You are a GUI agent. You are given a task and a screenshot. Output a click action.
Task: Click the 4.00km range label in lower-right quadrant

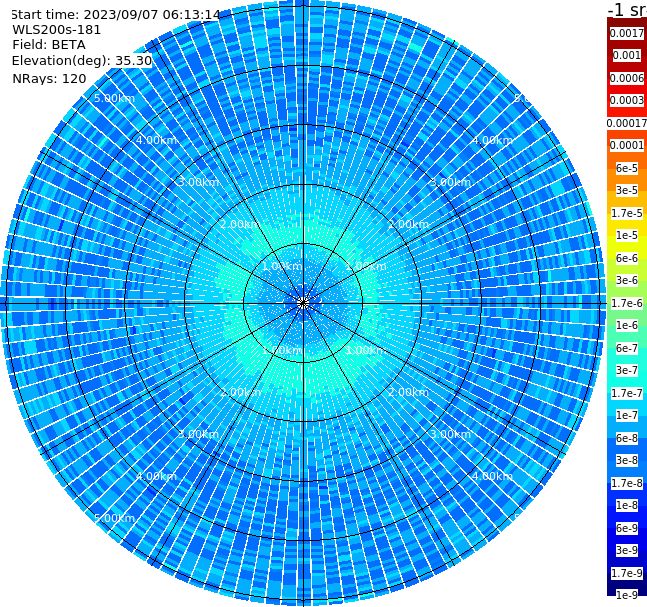click(492, 476)
